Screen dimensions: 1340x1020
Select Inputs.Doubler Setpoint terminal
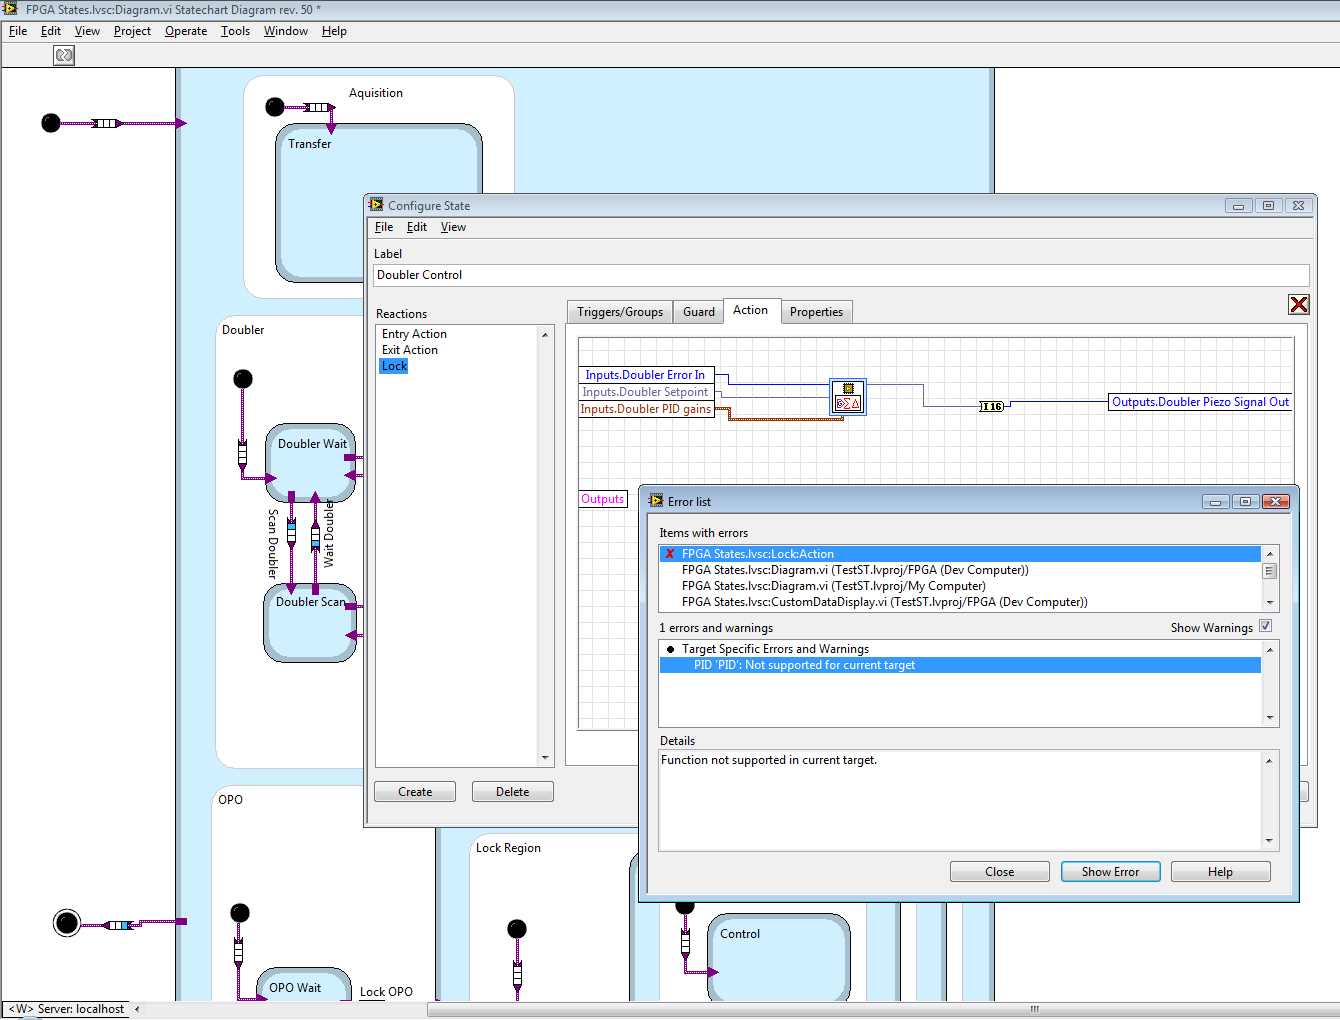pyautogui.click(x=646, y=392)
